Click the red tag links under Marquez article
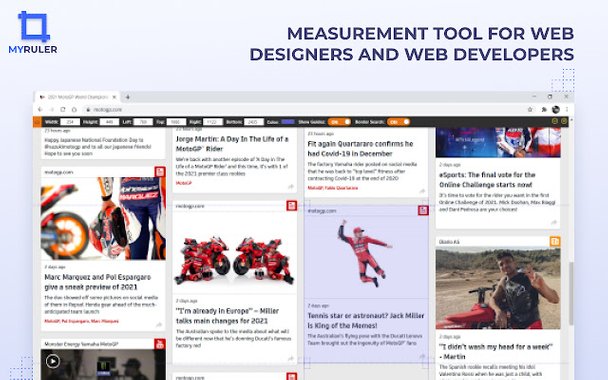This screenshot has height=380, width=608. pyautogui.click(x=81, y=321)
